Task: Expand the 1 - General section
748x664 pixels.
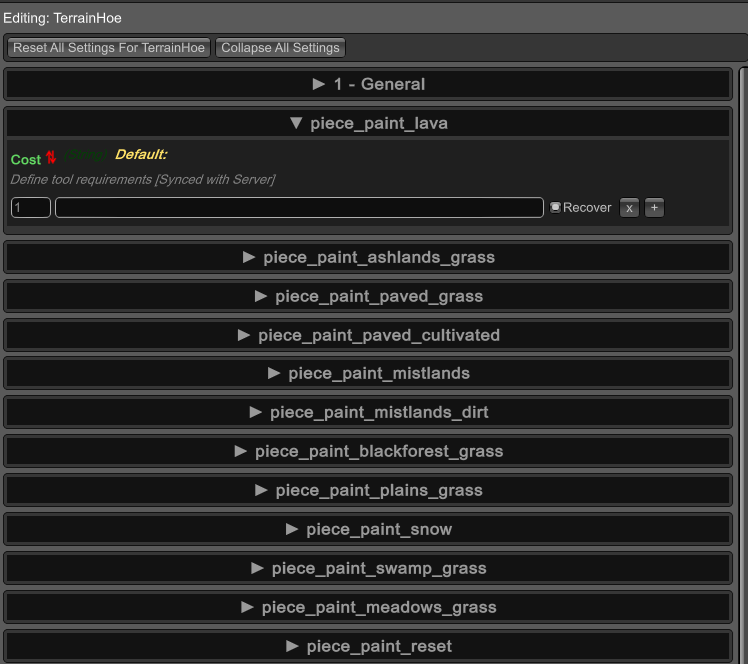Action: [x=368, y=84]
